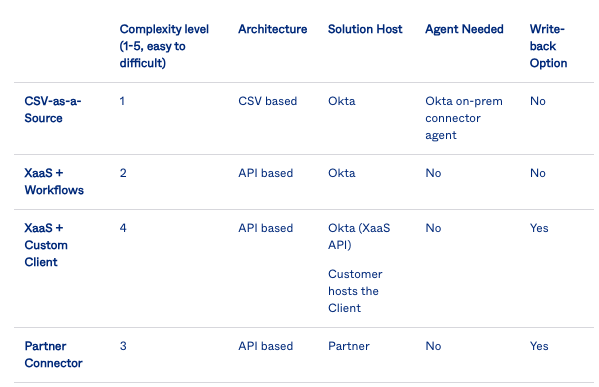Click Write-back 'No' in CSV-as-a-Source row
The height and width of the screenshot is (387, 599).
[x=537, y=101]
